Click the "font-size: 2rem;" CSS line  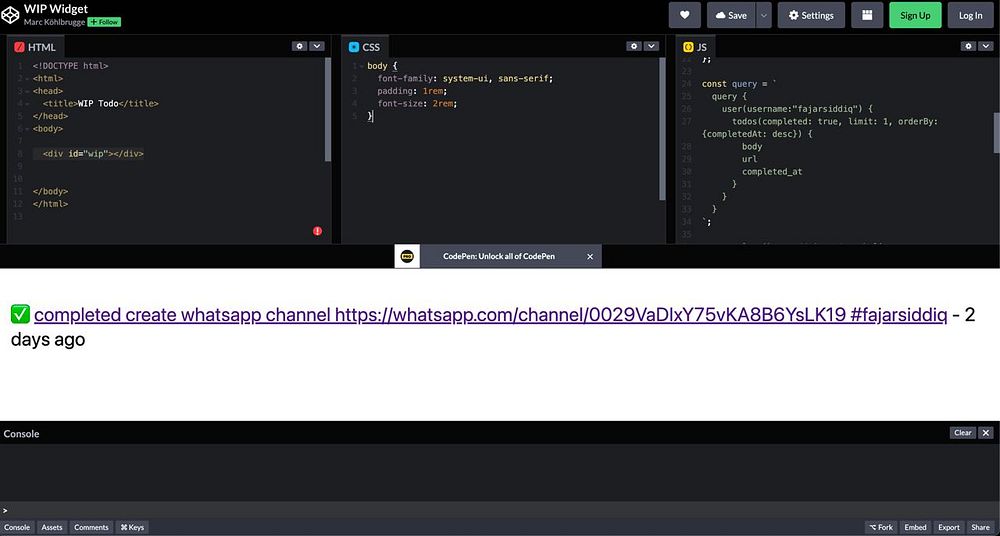(x=418, y=103)
